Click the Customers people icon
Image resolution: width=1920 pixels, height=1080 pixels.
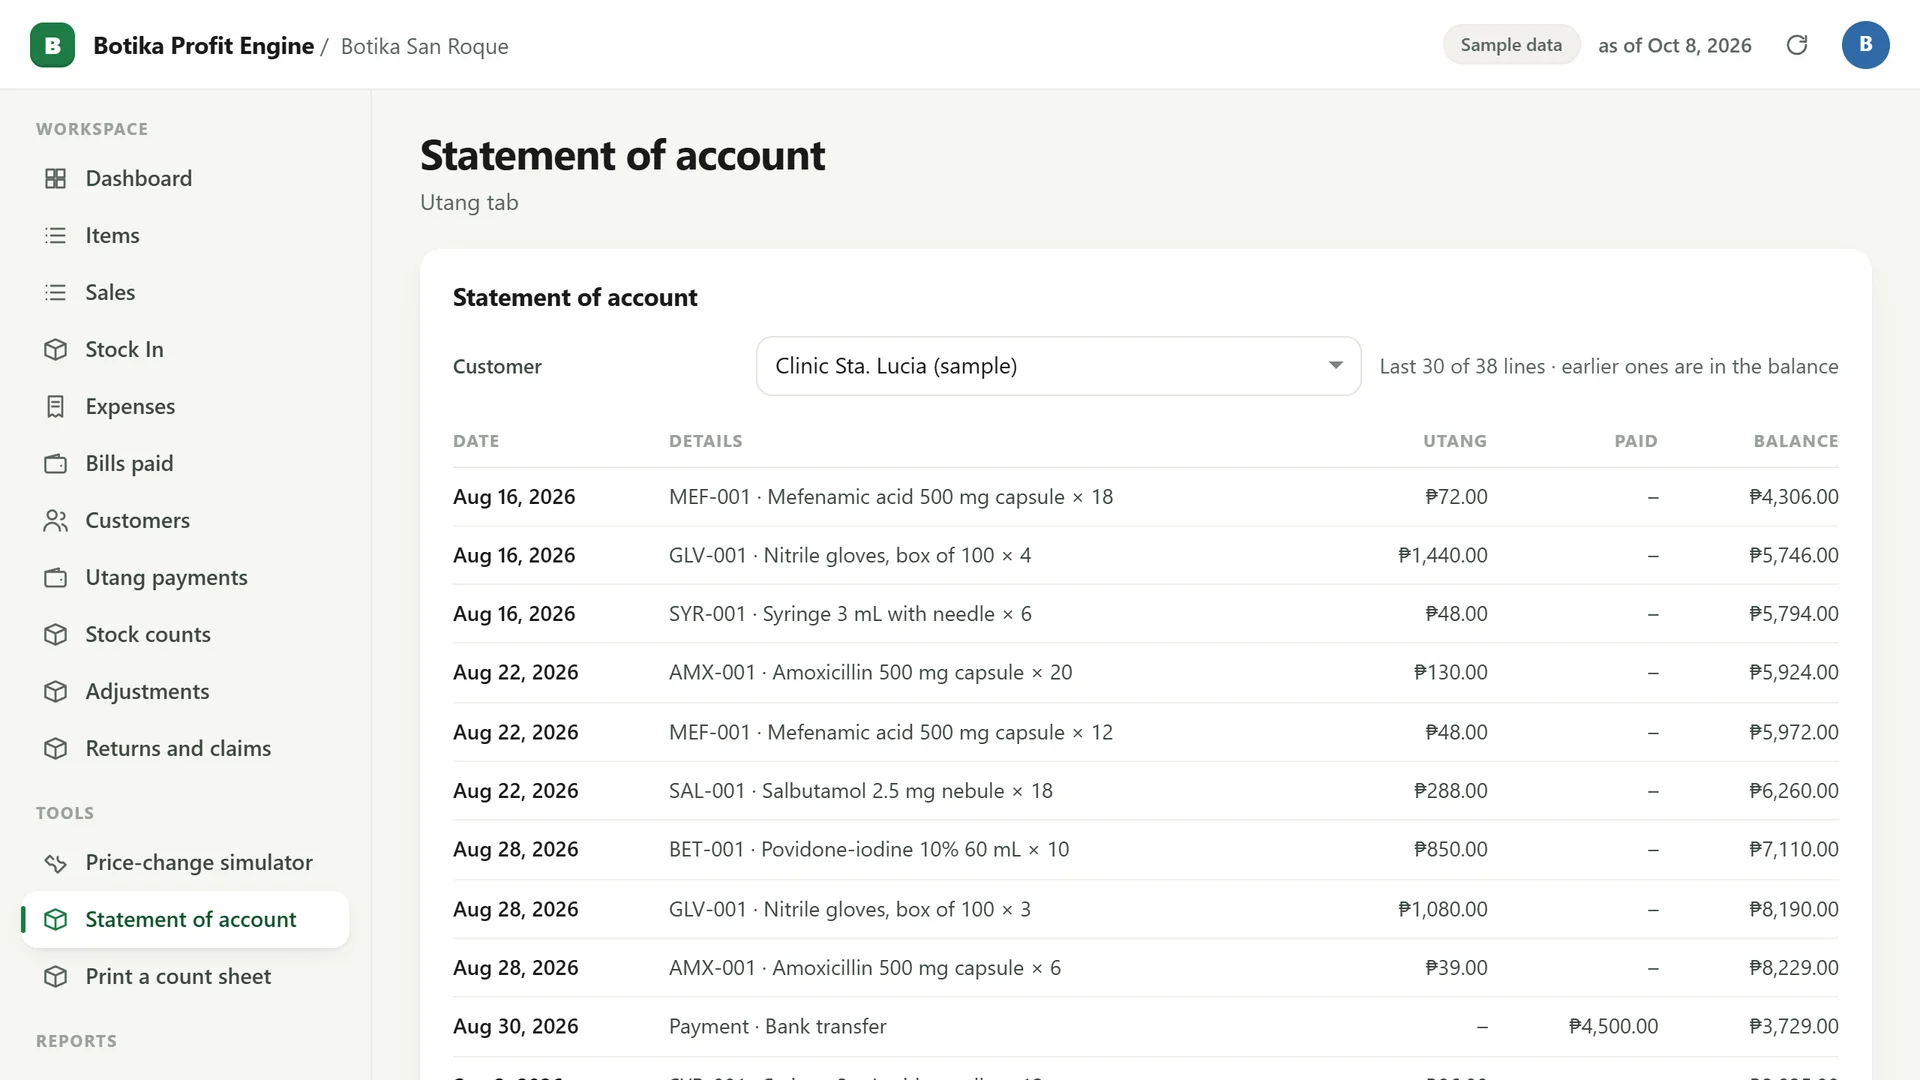pyautogui.click(x=56, y=520)
